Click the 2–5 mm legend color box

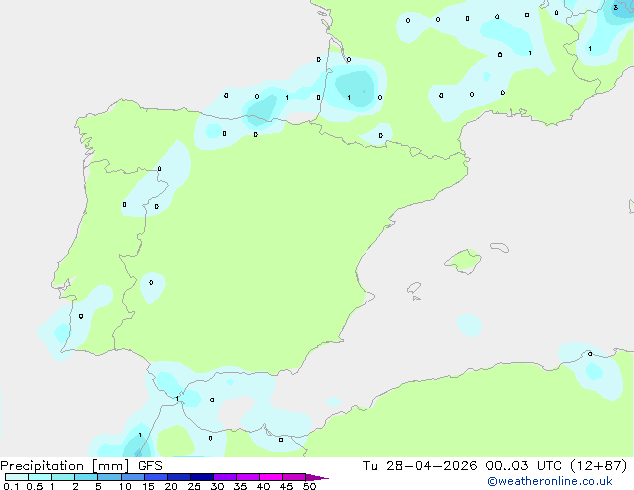tap(86, 477)
